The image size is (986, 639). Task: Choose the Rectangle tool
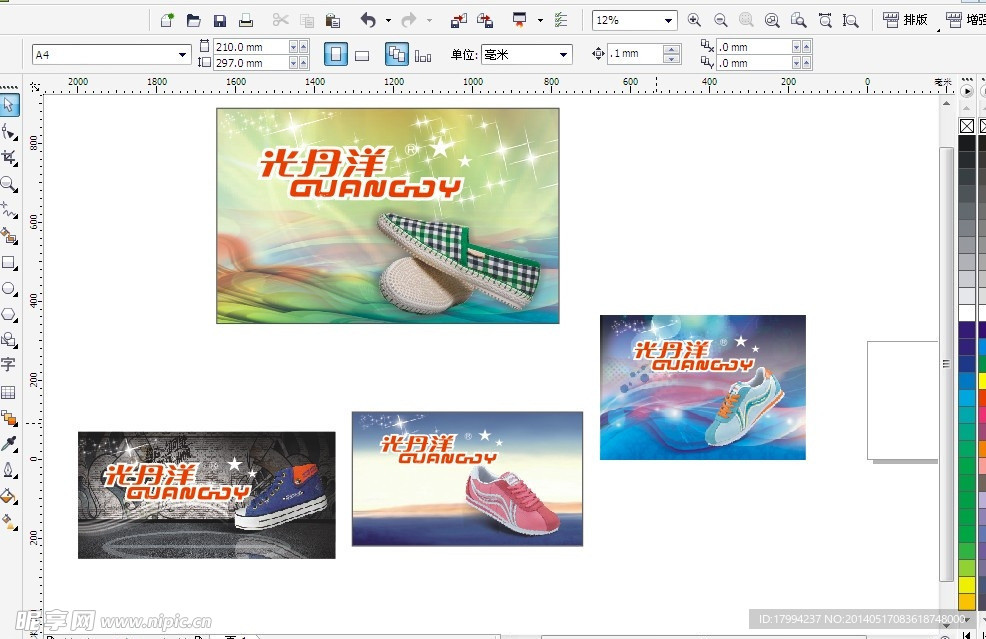[x=9, y=263]
